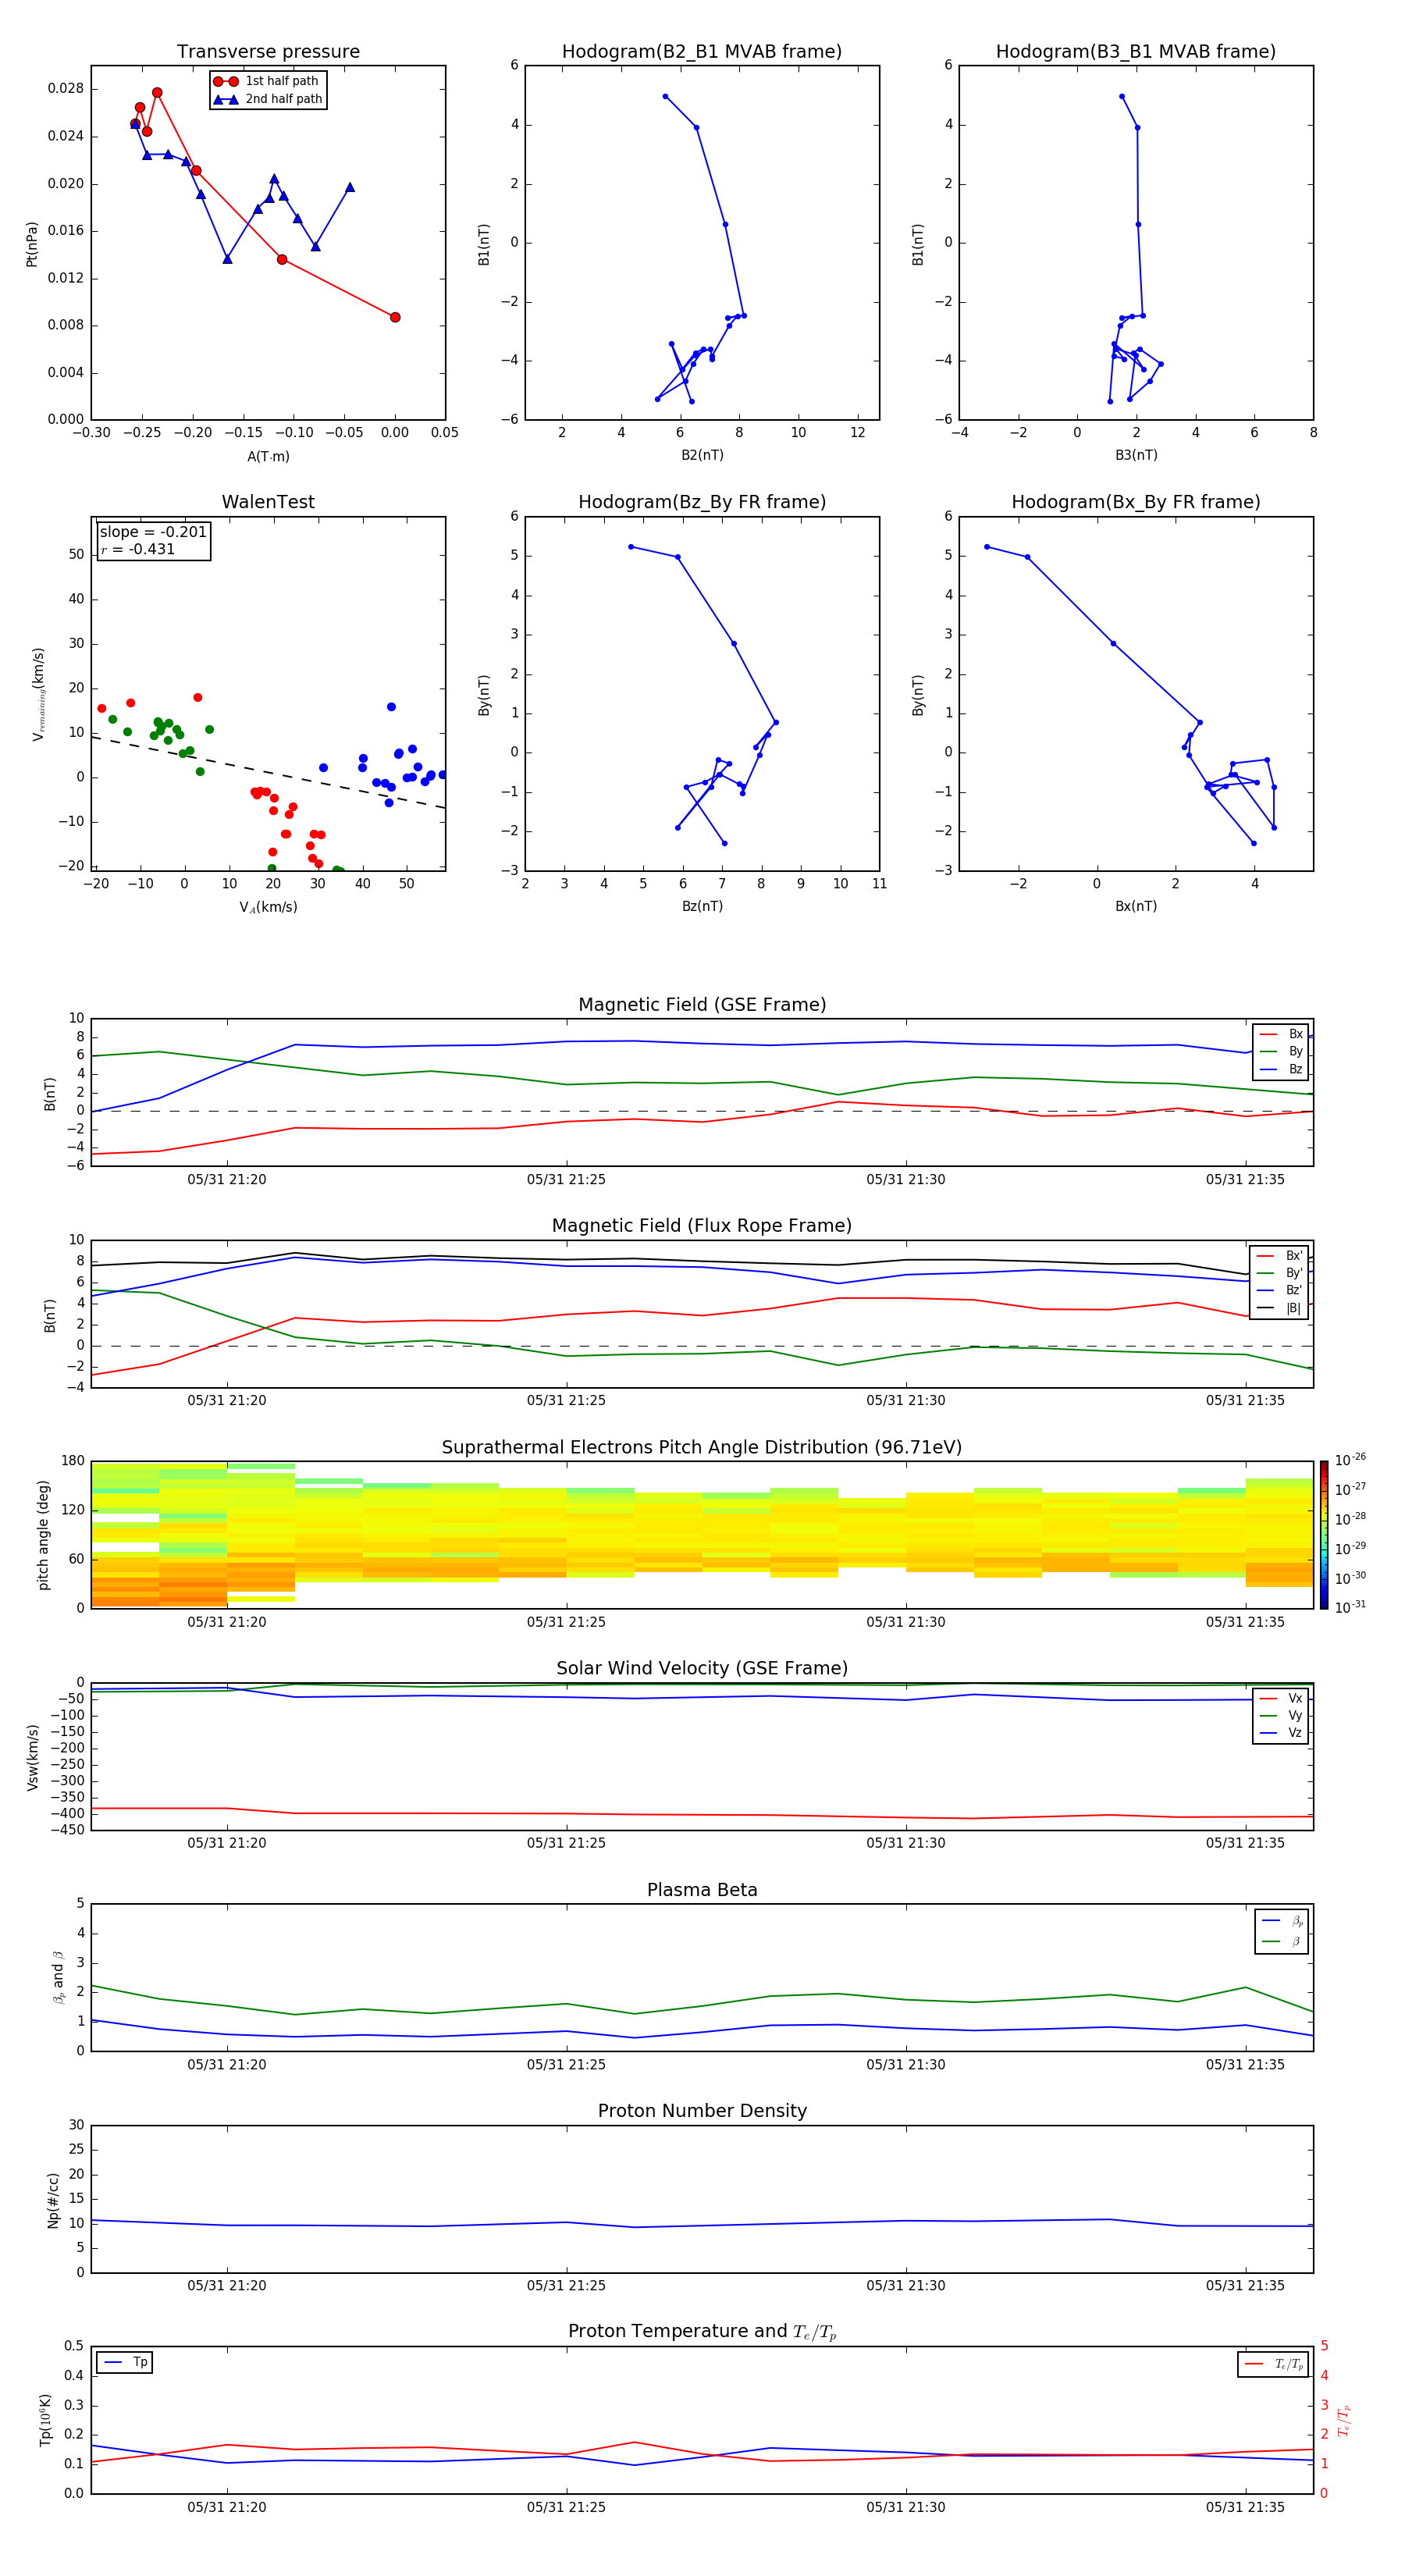Screen dimensions: 1405x2576
Task: Click the Bx' legend entry in Flux Rope panel
Action: (1279, 1256)
